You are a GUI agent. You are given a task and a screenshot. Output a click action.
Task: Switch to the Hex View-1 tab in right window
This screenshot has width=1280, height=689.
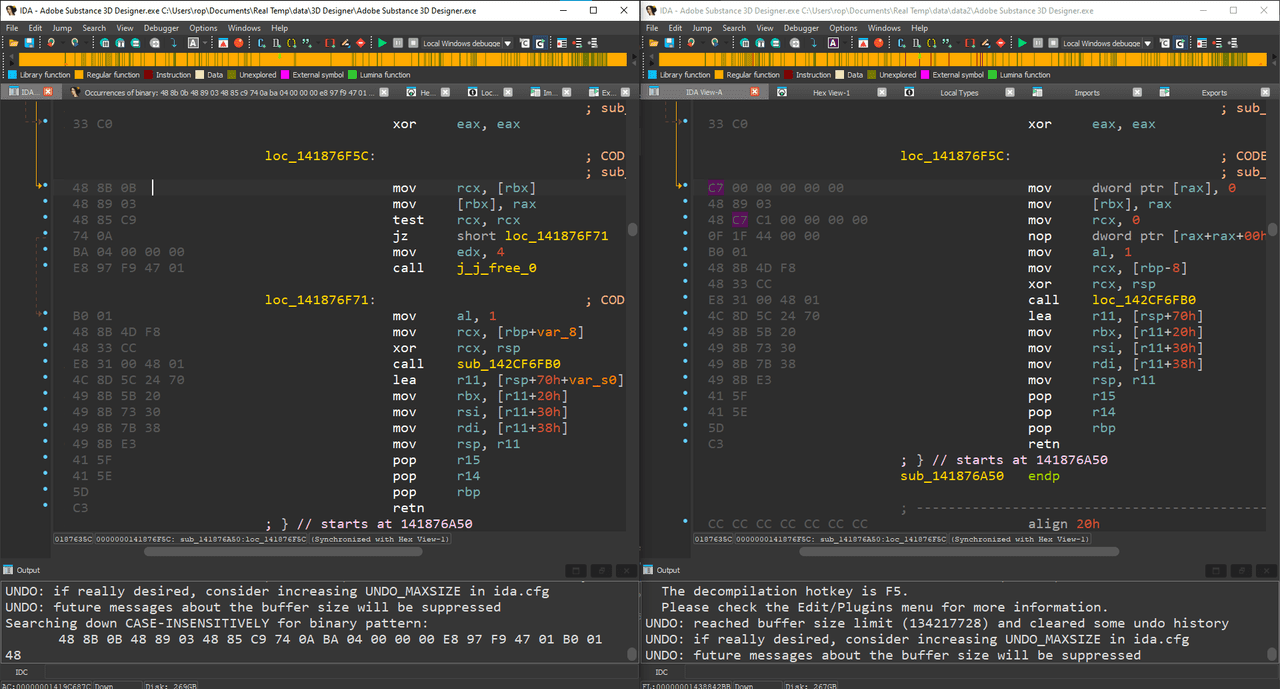click(831, 92)
